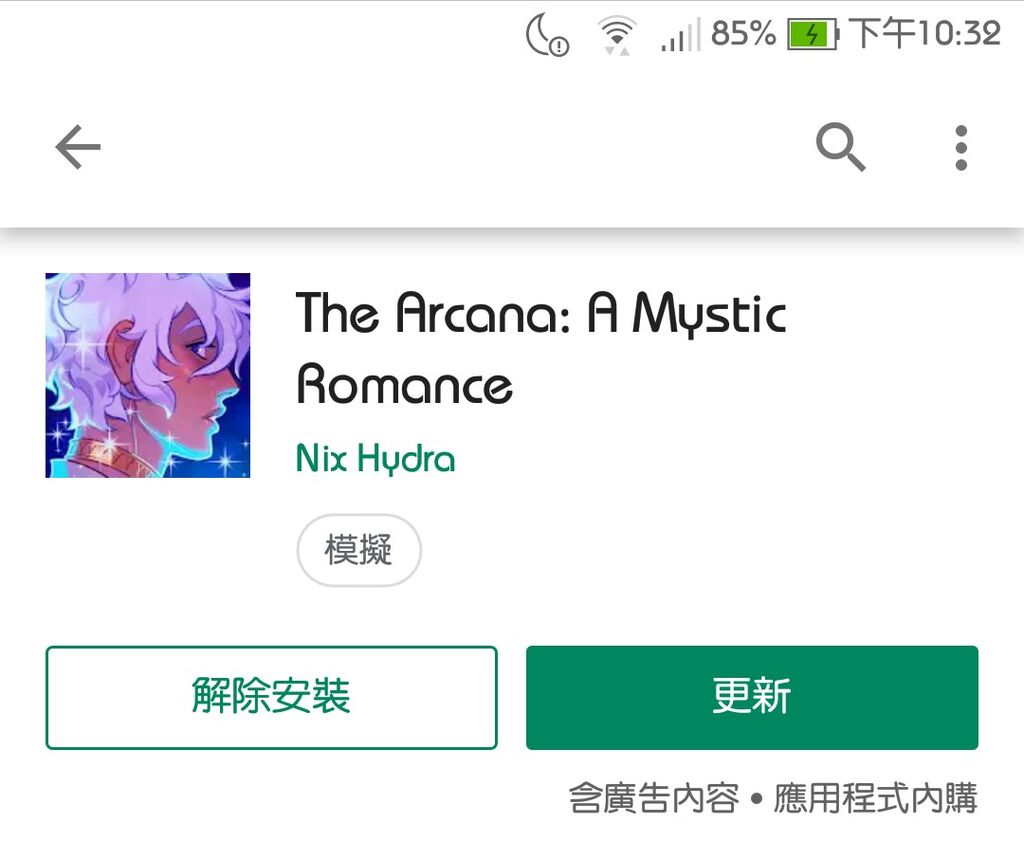The height and width of the screenshot is (841, 1024).
Task: Tap the 解除安裝 uninstall button
Action: tap(271, 697)
